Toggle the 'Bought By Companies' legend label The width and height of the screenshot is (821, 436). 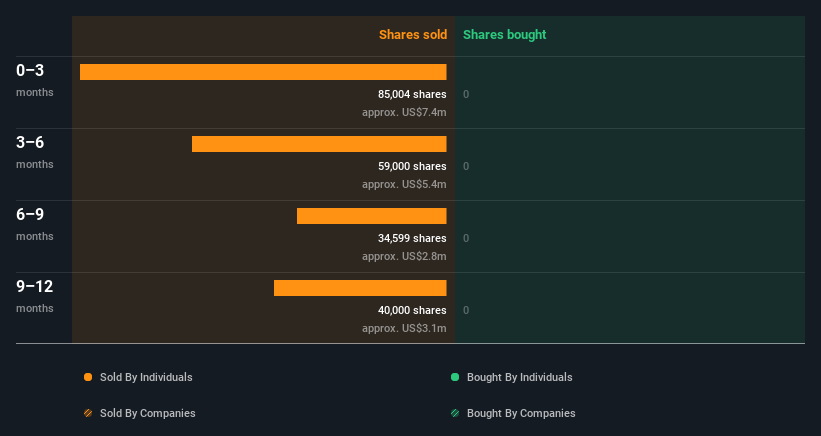click(521, 413)
